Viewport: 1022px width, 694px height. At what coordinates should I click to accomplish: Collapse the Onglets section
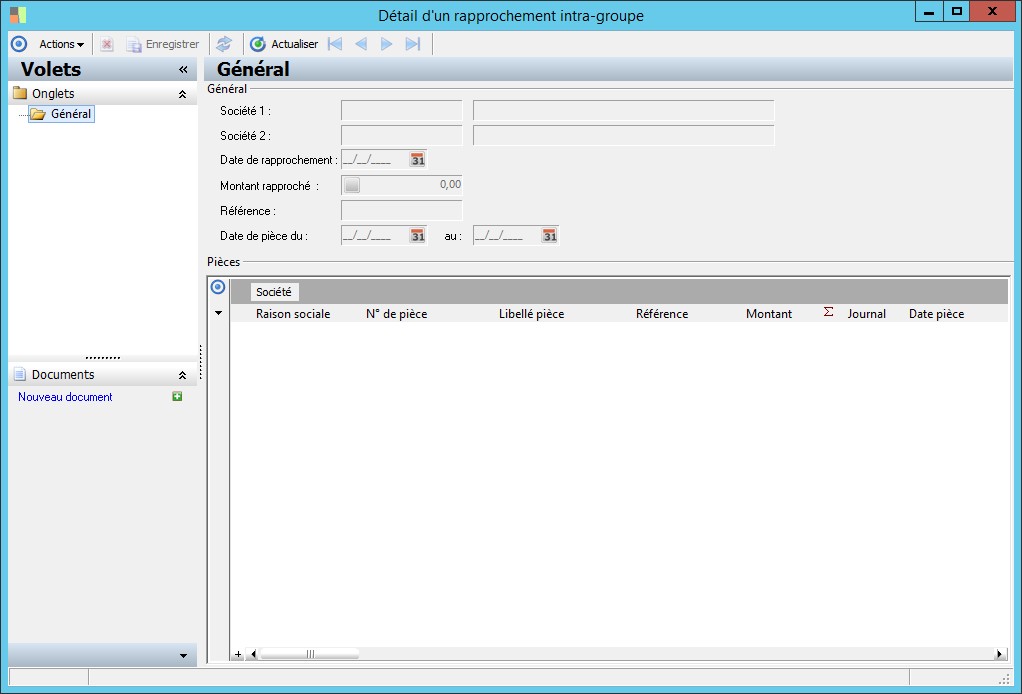182,94
